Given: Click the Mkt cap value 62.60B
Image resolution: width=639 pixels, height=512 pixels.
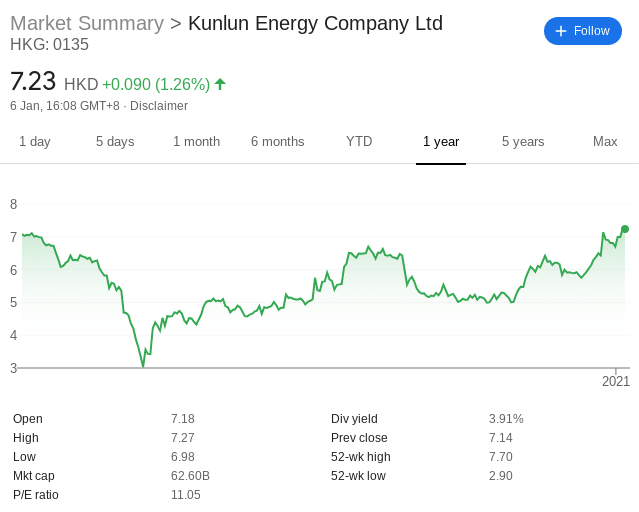Looking at the screenshot, I should [190, 476].
